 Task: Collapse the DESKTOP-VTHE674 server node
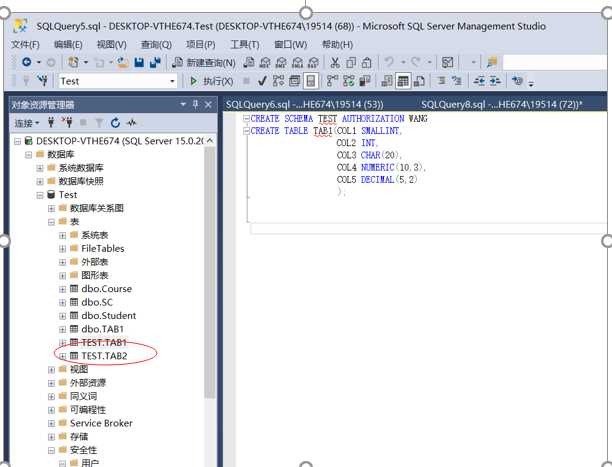tap(17, 141)
